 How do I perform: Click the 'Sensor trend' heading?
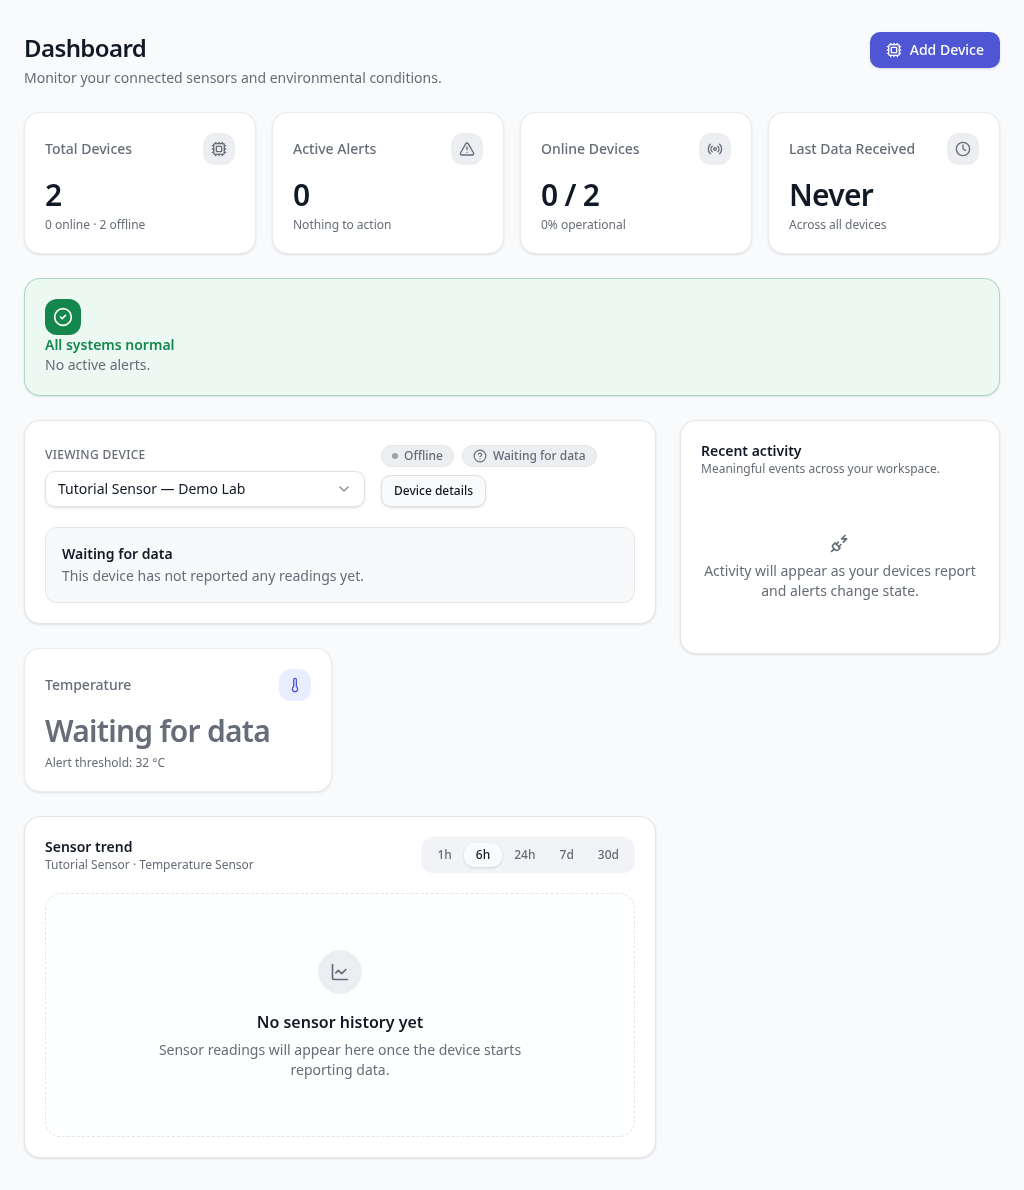(x=88, y=847)
